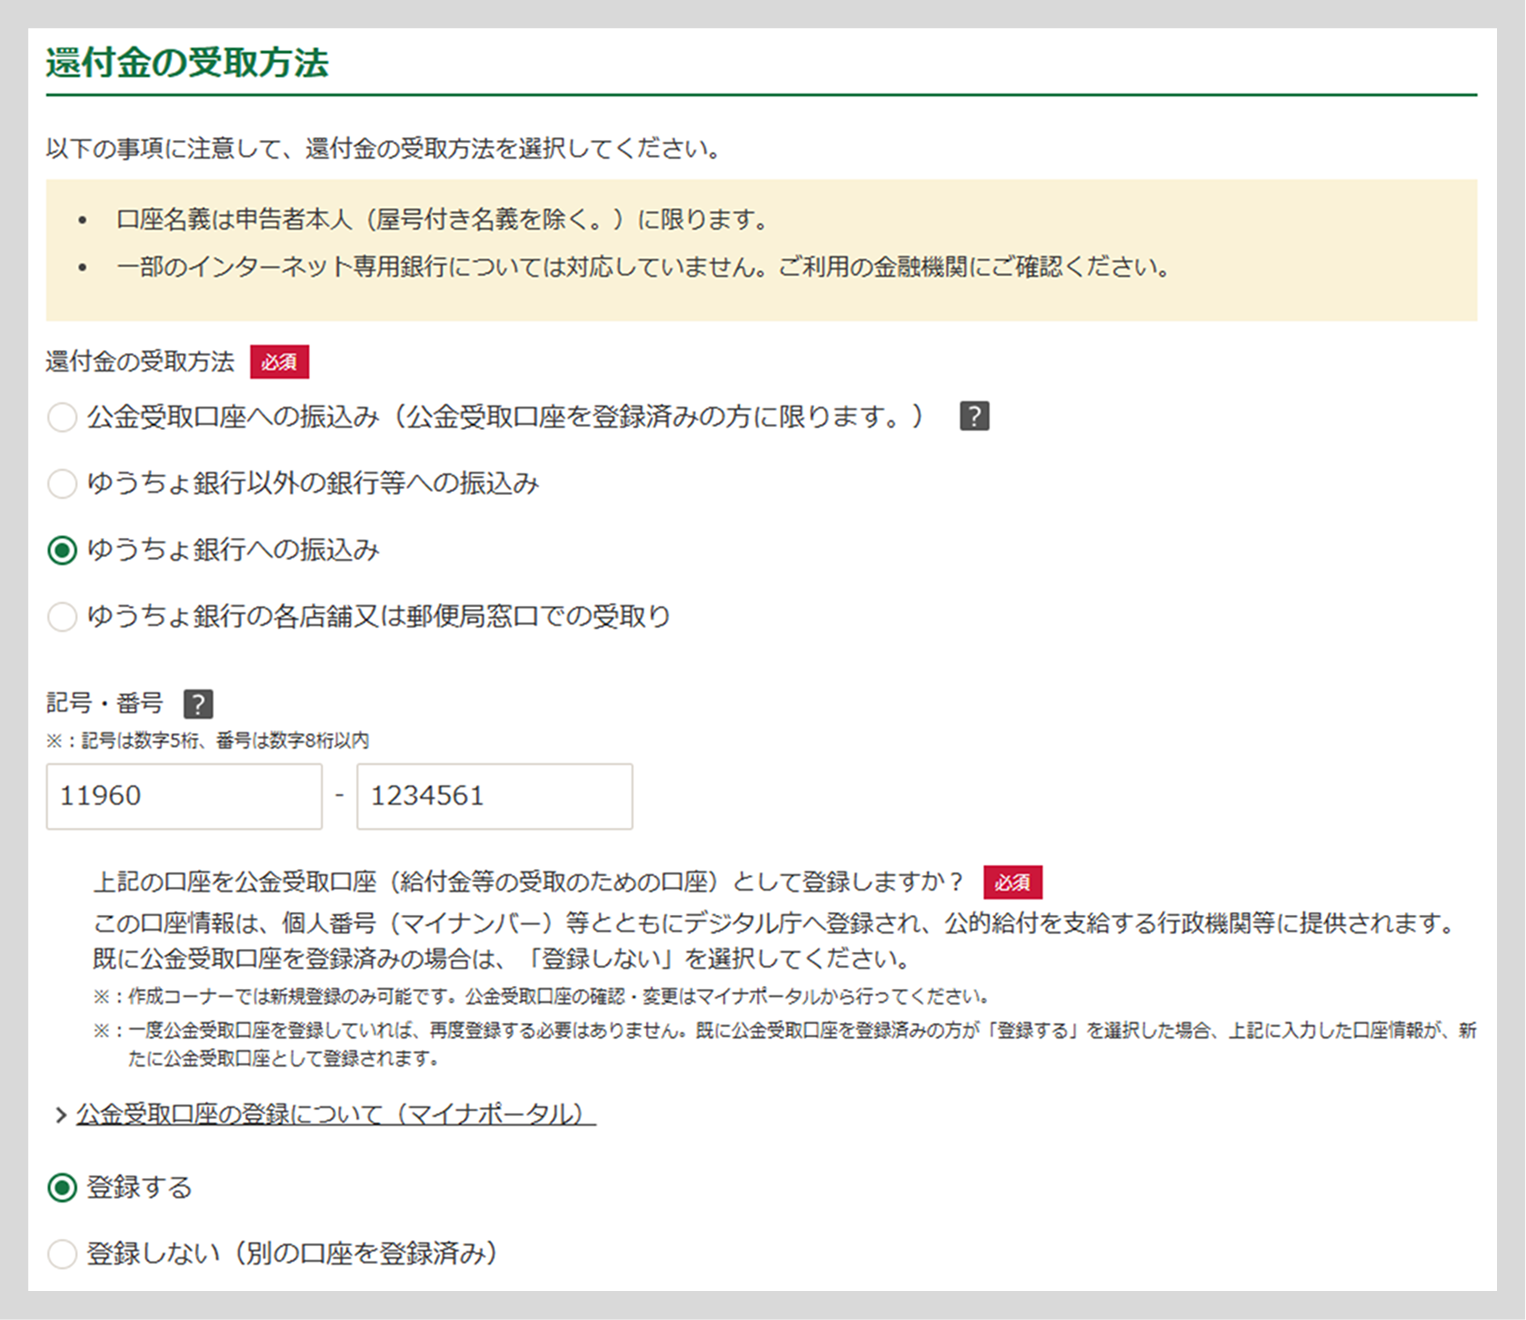
Task: Click the 必須 badge in the registration question
Action: pos(1013,882)
